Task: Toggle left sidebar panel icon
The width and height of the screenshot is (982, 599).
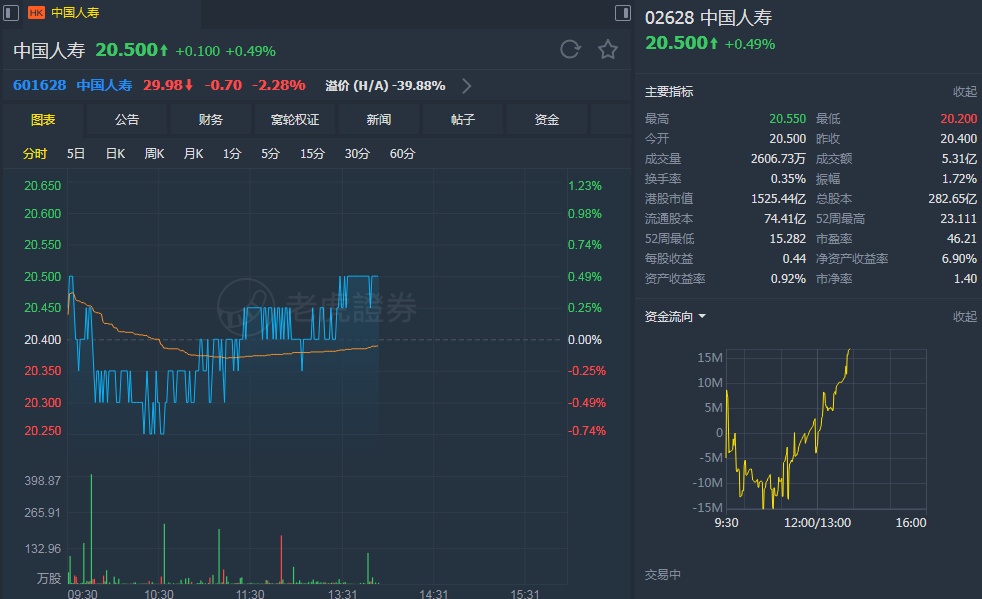Action: pyautogui.click(x=11, y=13)
